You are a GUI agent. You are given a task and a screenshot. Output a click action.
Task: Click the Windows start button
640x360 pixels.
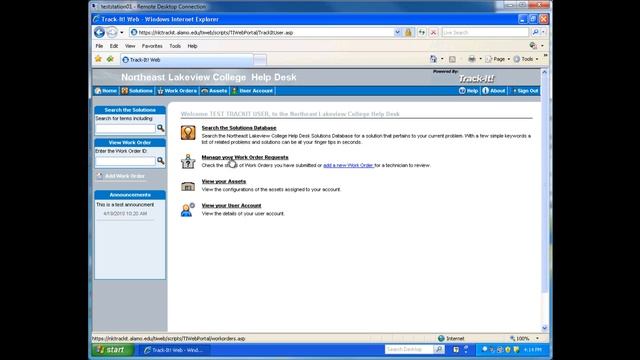click(x=112, y=350)
